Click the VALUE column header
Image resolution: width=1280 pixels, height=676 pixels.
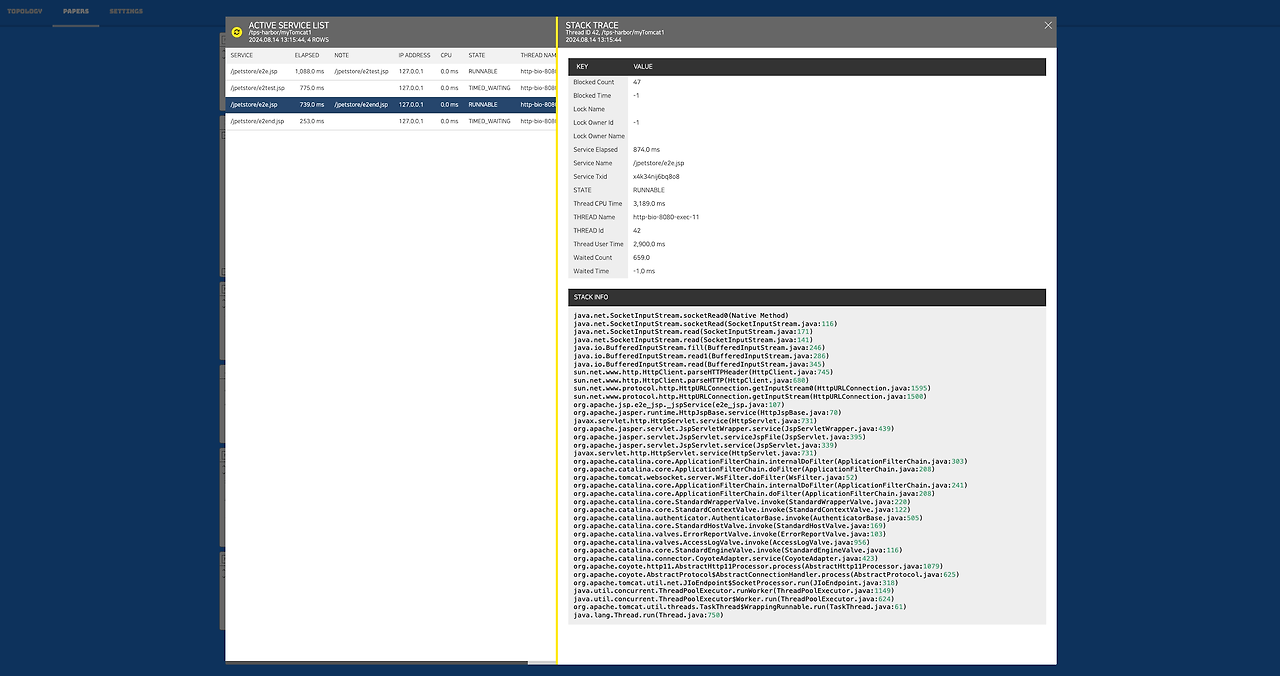643,66
